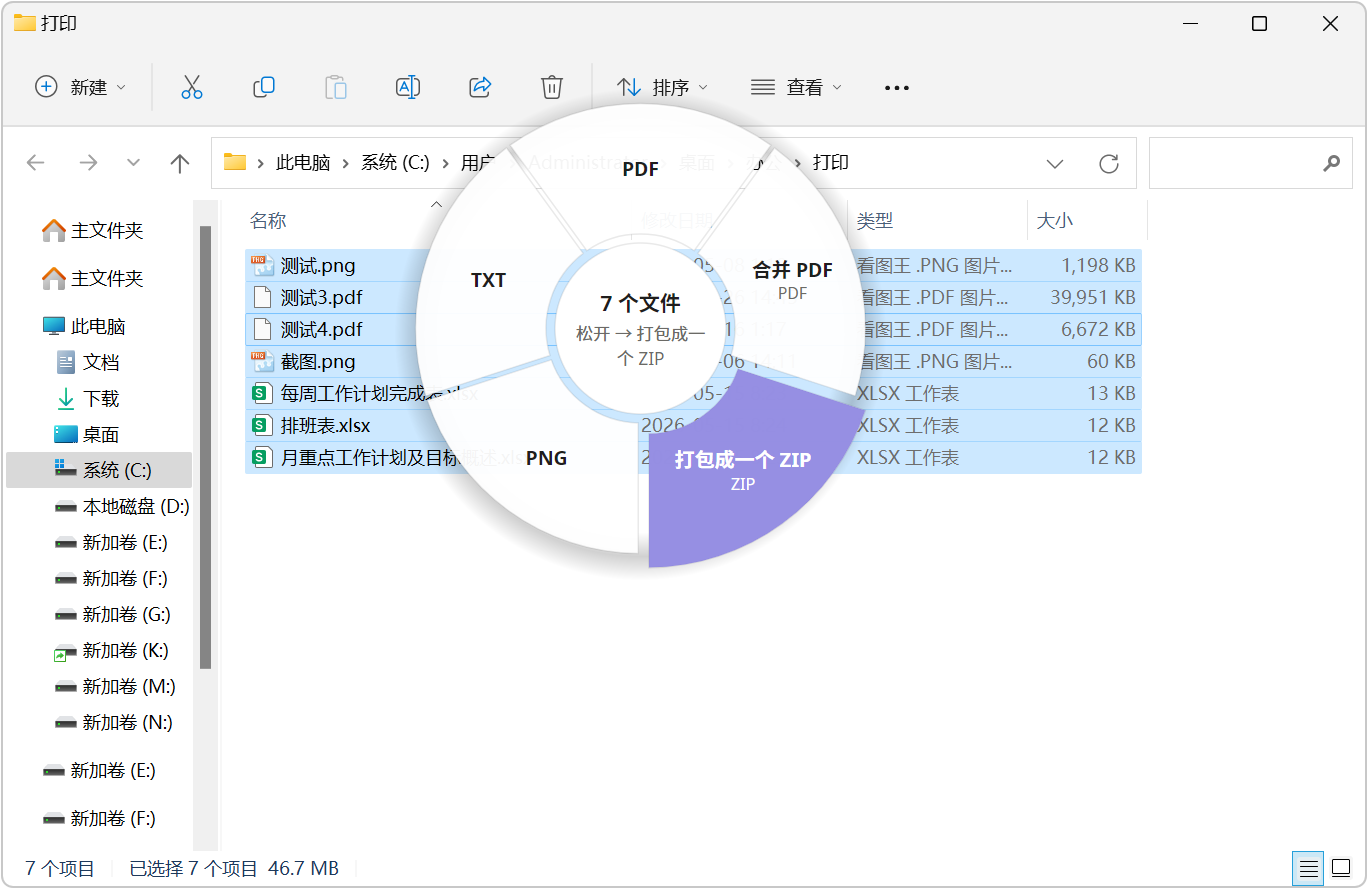
Task: Expand address bar history dropdown
Action: tap(1054, 163)
